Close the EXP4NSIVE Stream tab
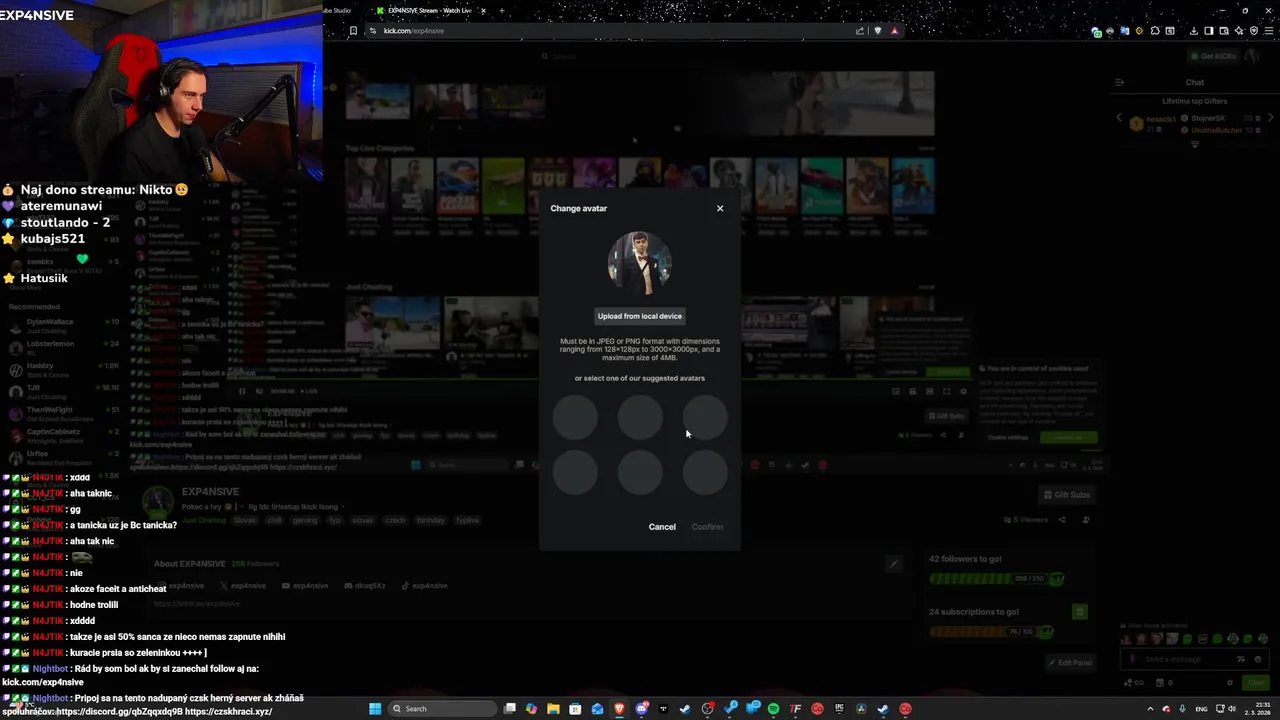This screenshot has height=720, width=1280. [483, 10]
